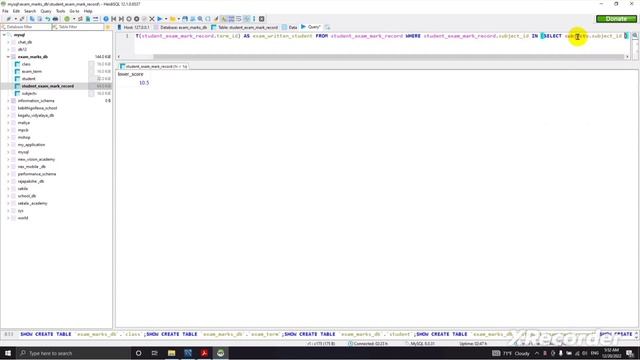The image size is (640, 360).
Task: Click the print icon in toolbar
Action: [x=55, y=19]
